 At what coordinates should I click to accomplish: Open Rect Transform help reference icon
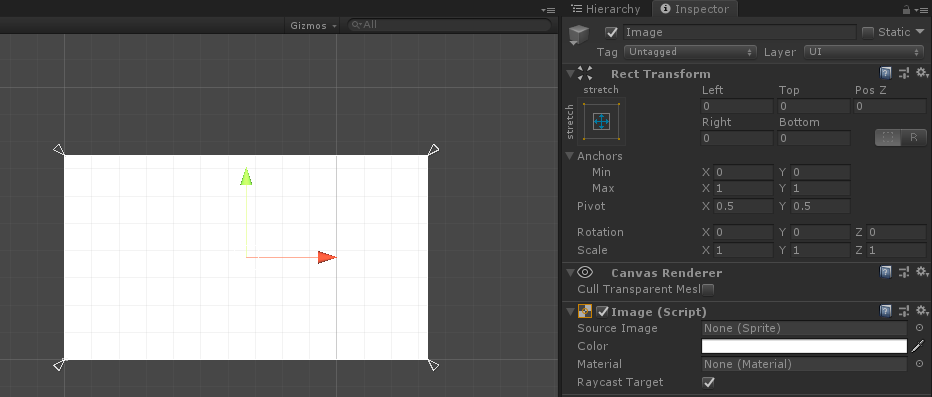[x=886, y=73]
